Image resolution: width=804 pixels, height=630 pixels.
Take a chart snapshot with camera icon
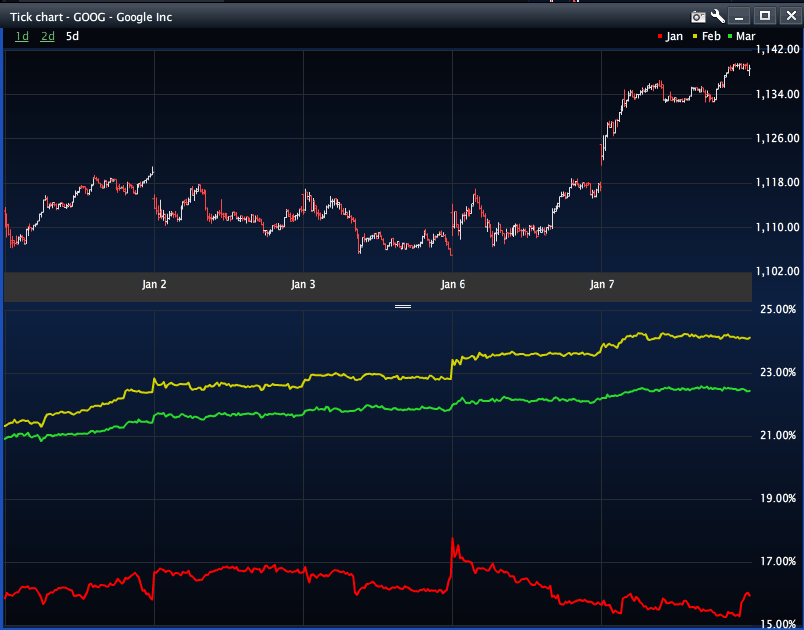(699, 16)
